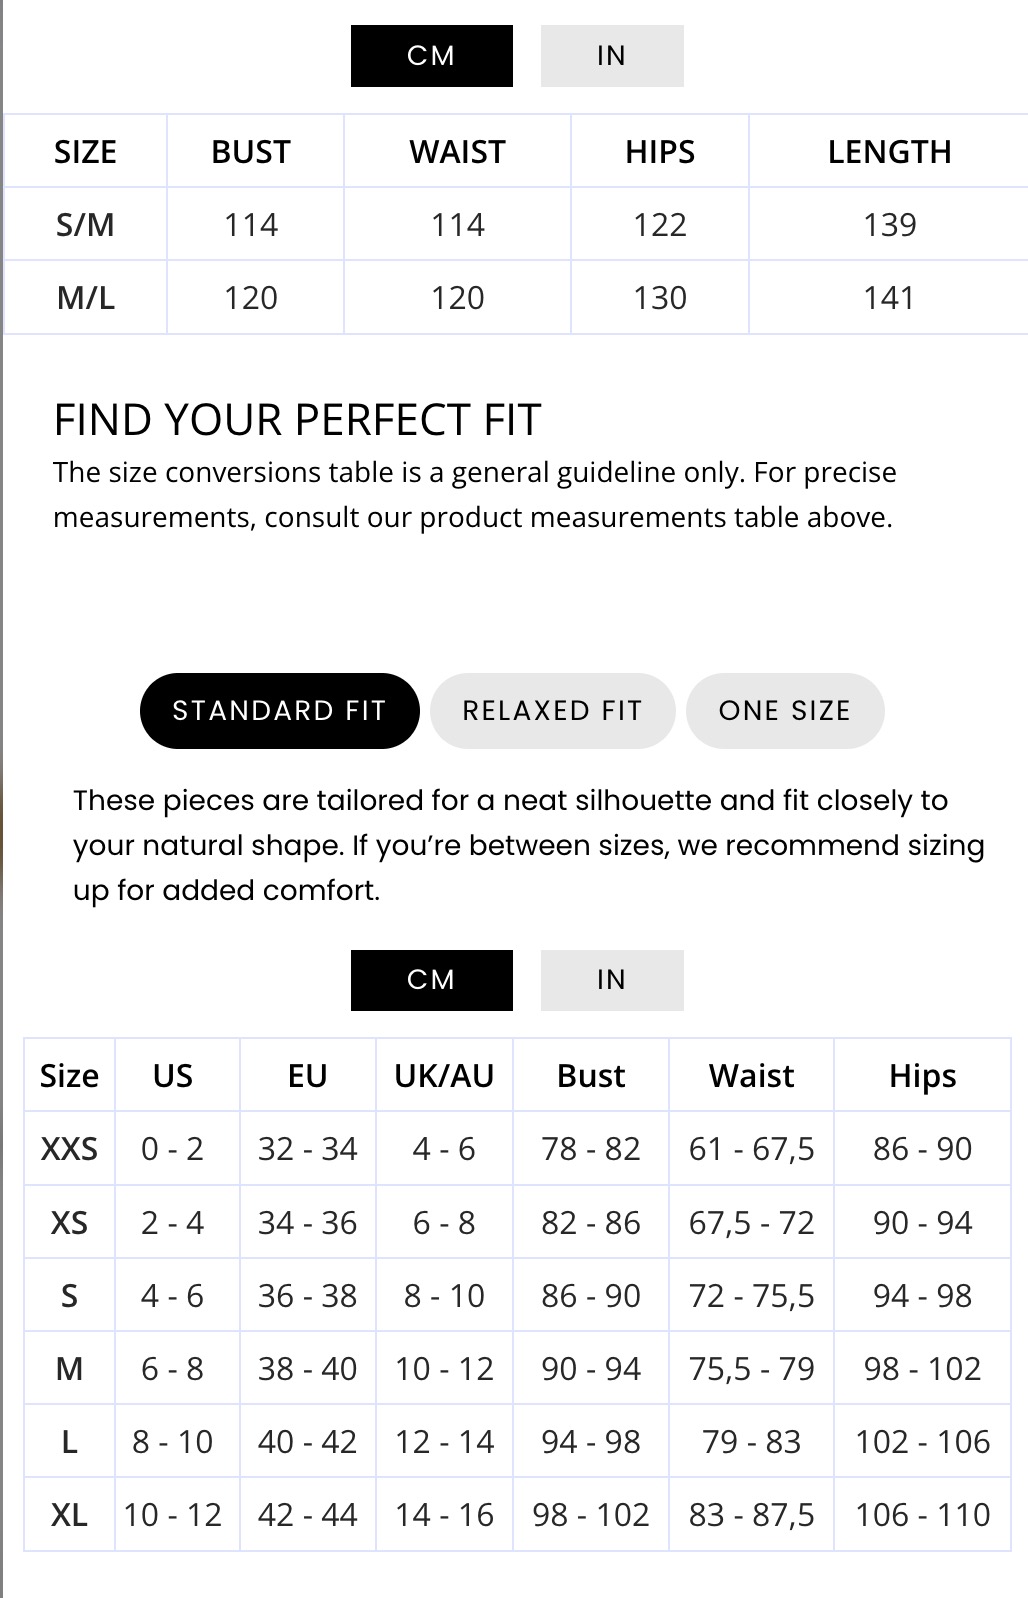Switch to the Relaxed Fit tab
Viewport: 1028px width, 1598px height.
[552, 711]
